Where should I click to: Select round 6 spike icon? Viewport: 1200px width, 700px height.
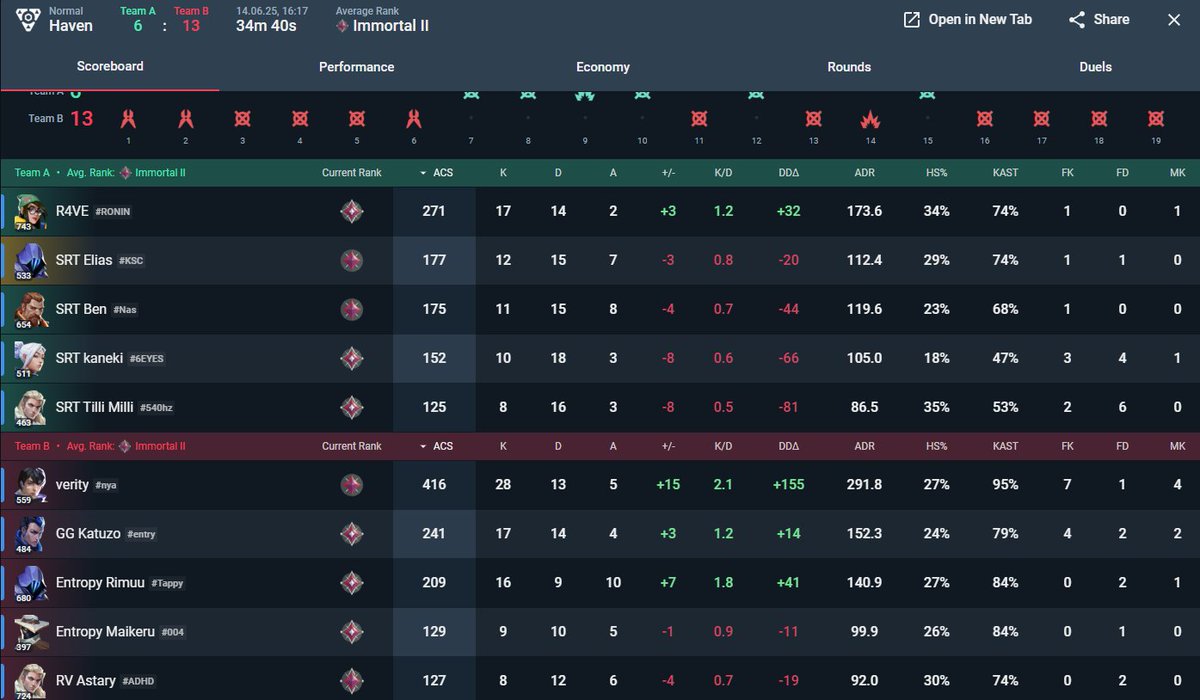pyautogui.click(x=413, y=119)
